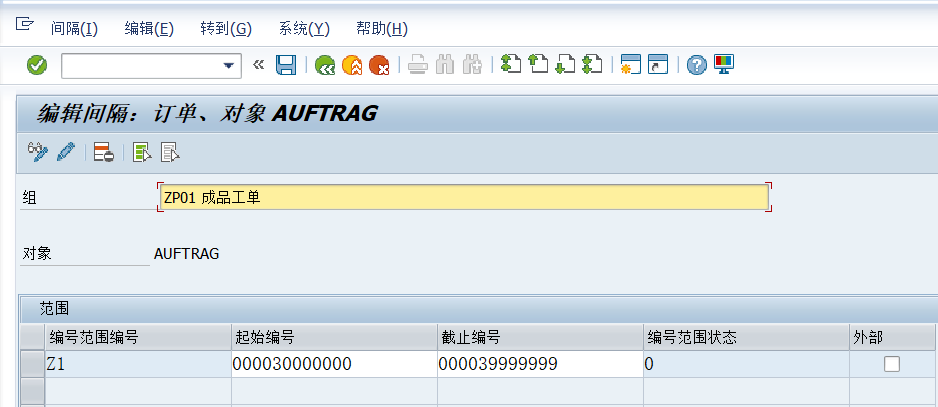The width and height of the screenshot is (938, 407).
Task: Click the generate shortcut icon
Action: click(x=657, y=65)
